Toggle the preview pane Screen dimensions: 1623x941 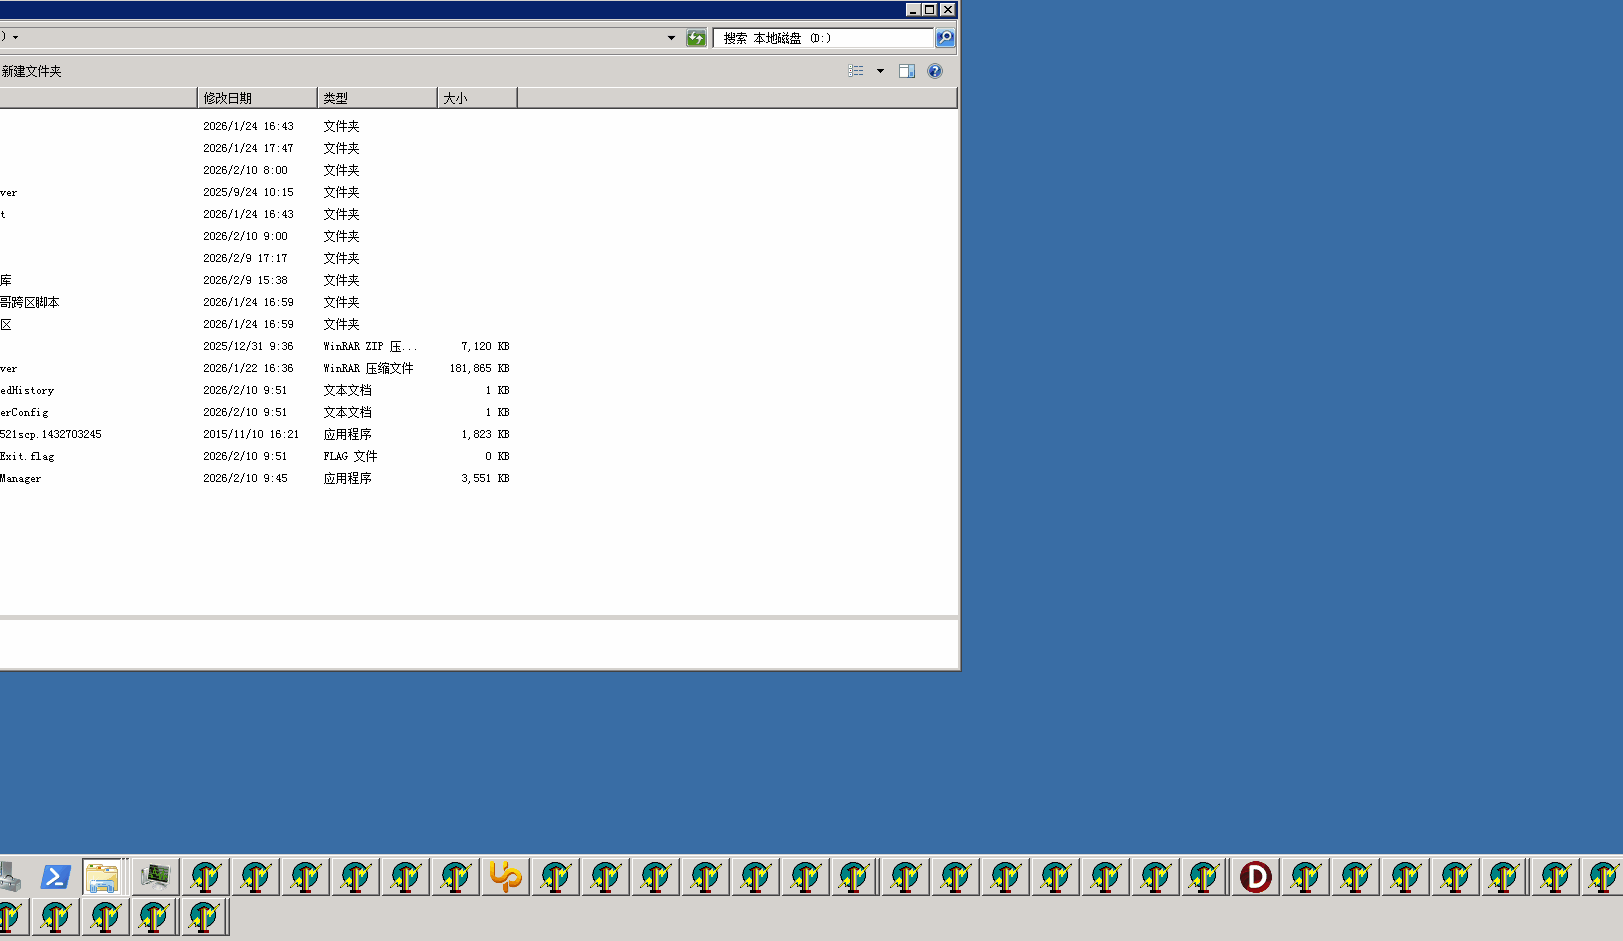pyautogui.click(x=907, y=71)
